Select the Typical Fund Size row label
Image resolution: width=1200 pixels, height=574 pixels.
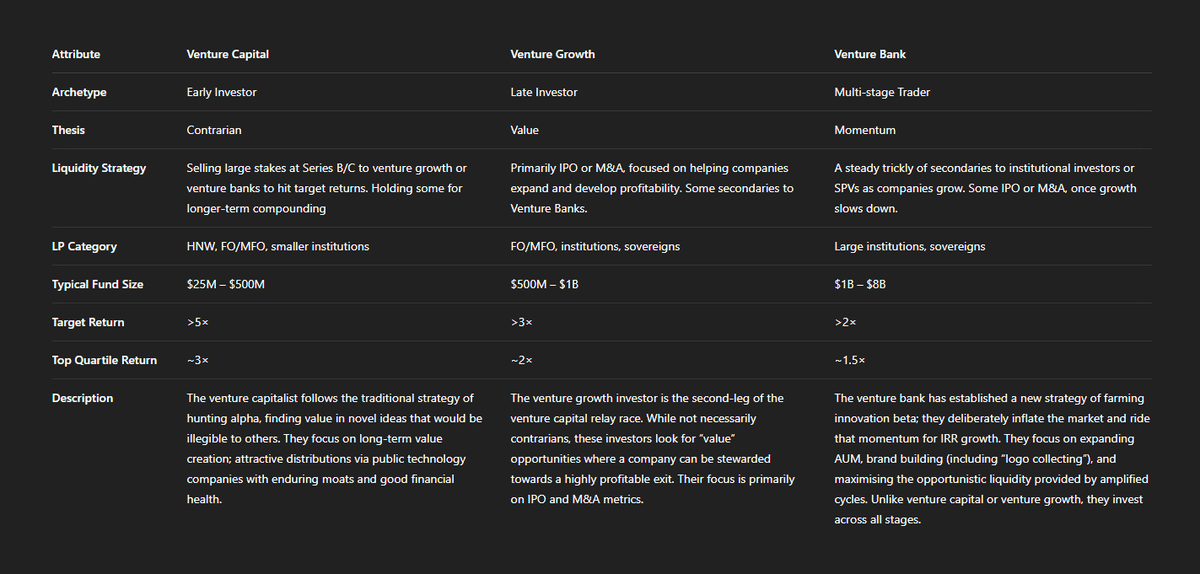pyautogui.click(x=97, y=284)
